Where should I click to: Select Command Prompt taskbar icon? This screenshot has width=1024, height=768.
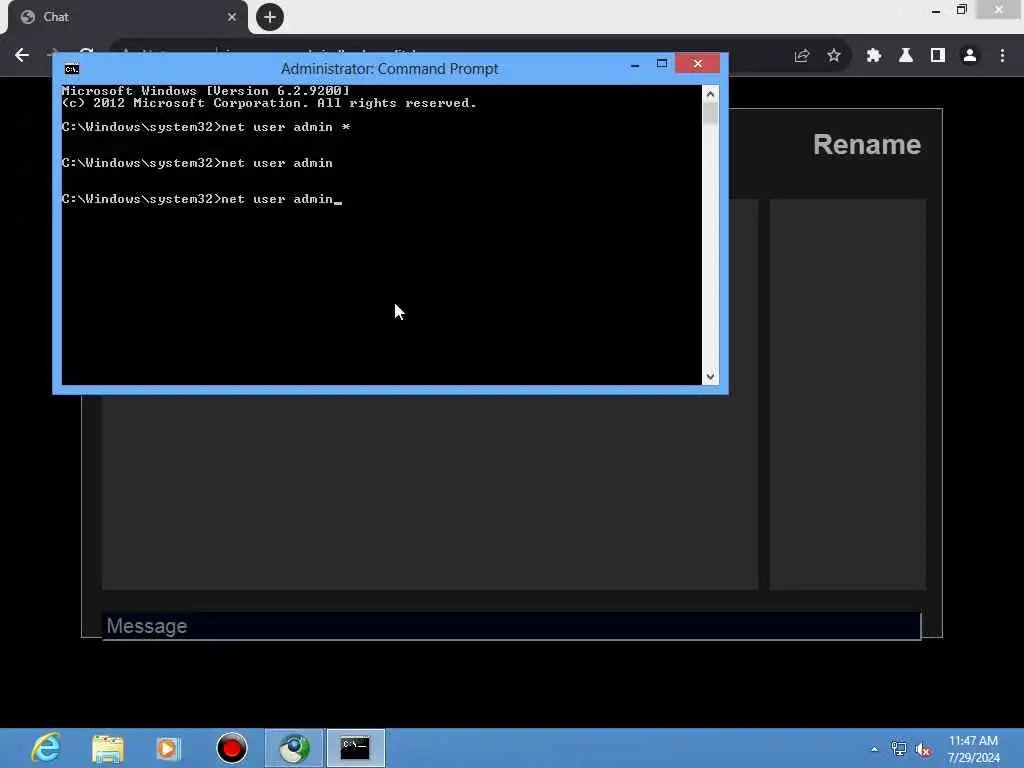pos(355,748)
